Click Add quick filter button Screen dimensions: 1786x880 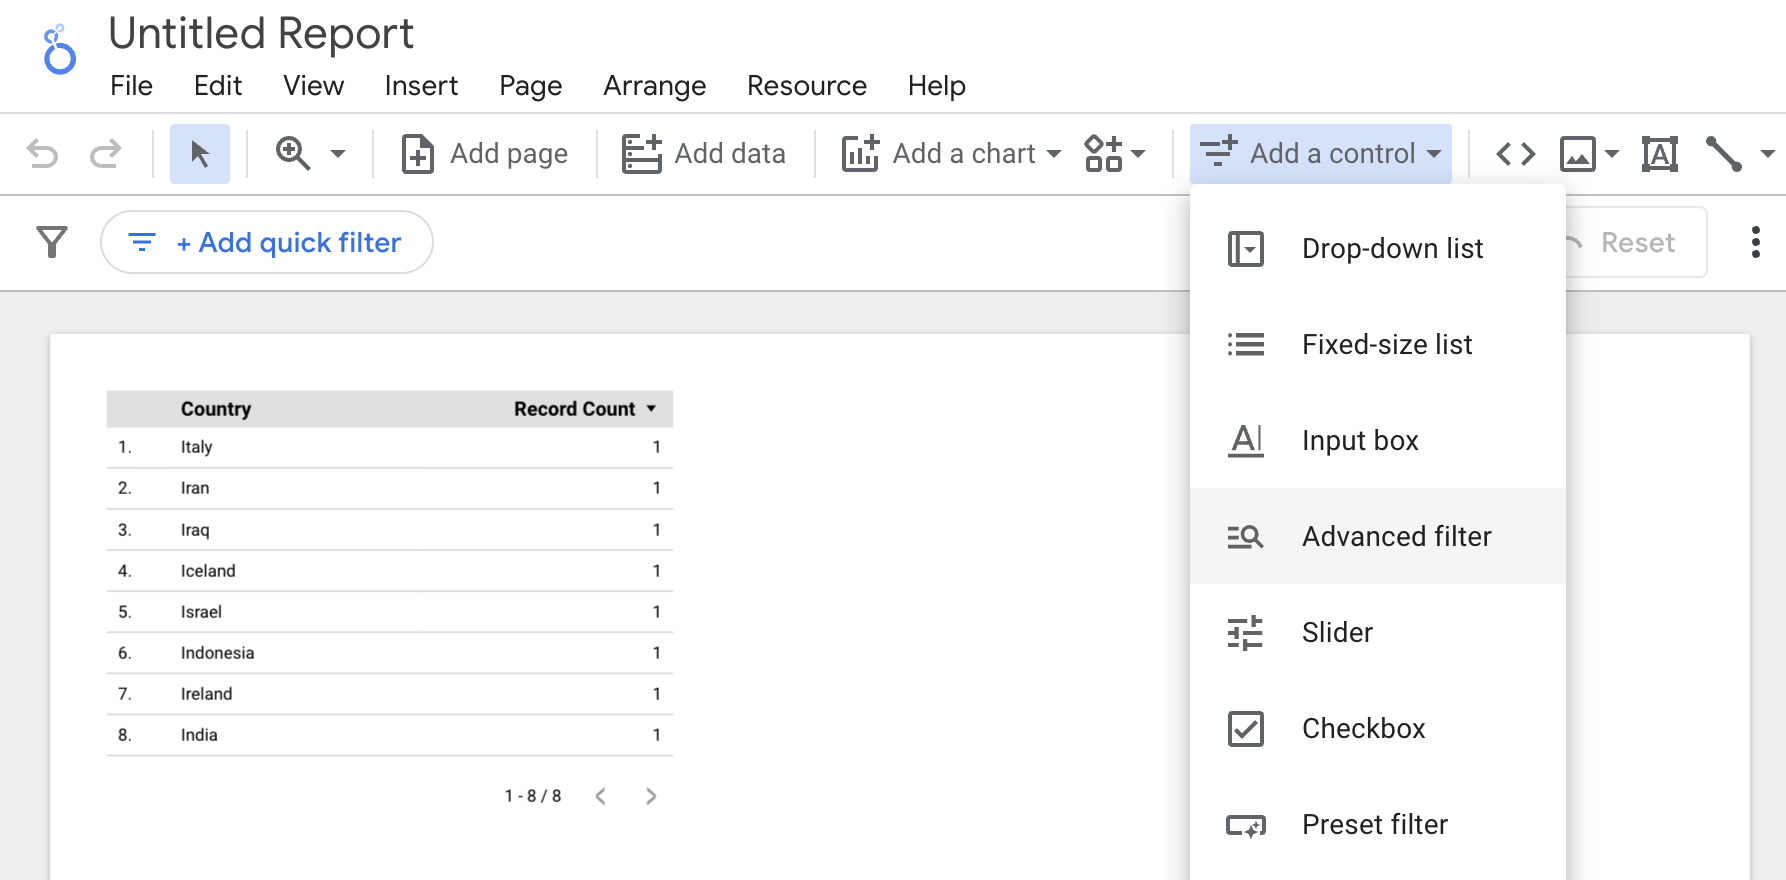(x=267, y=242)
